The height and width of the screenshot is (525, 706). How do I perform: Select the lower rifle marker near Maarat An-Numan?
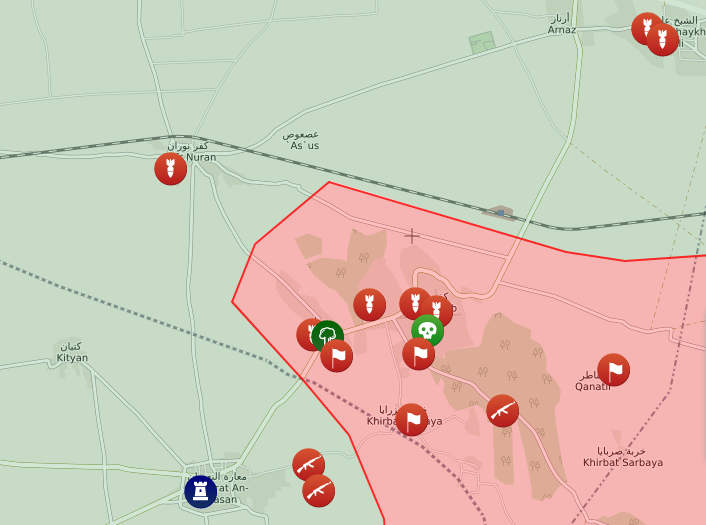click(318, 491)
